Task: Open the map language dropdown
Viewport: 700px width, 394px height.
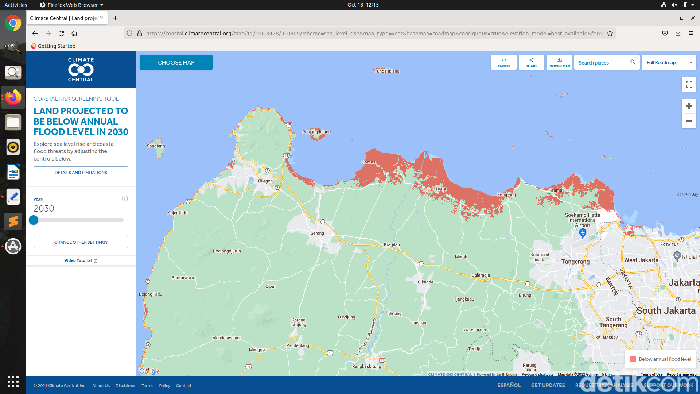Action: point(669,62)
